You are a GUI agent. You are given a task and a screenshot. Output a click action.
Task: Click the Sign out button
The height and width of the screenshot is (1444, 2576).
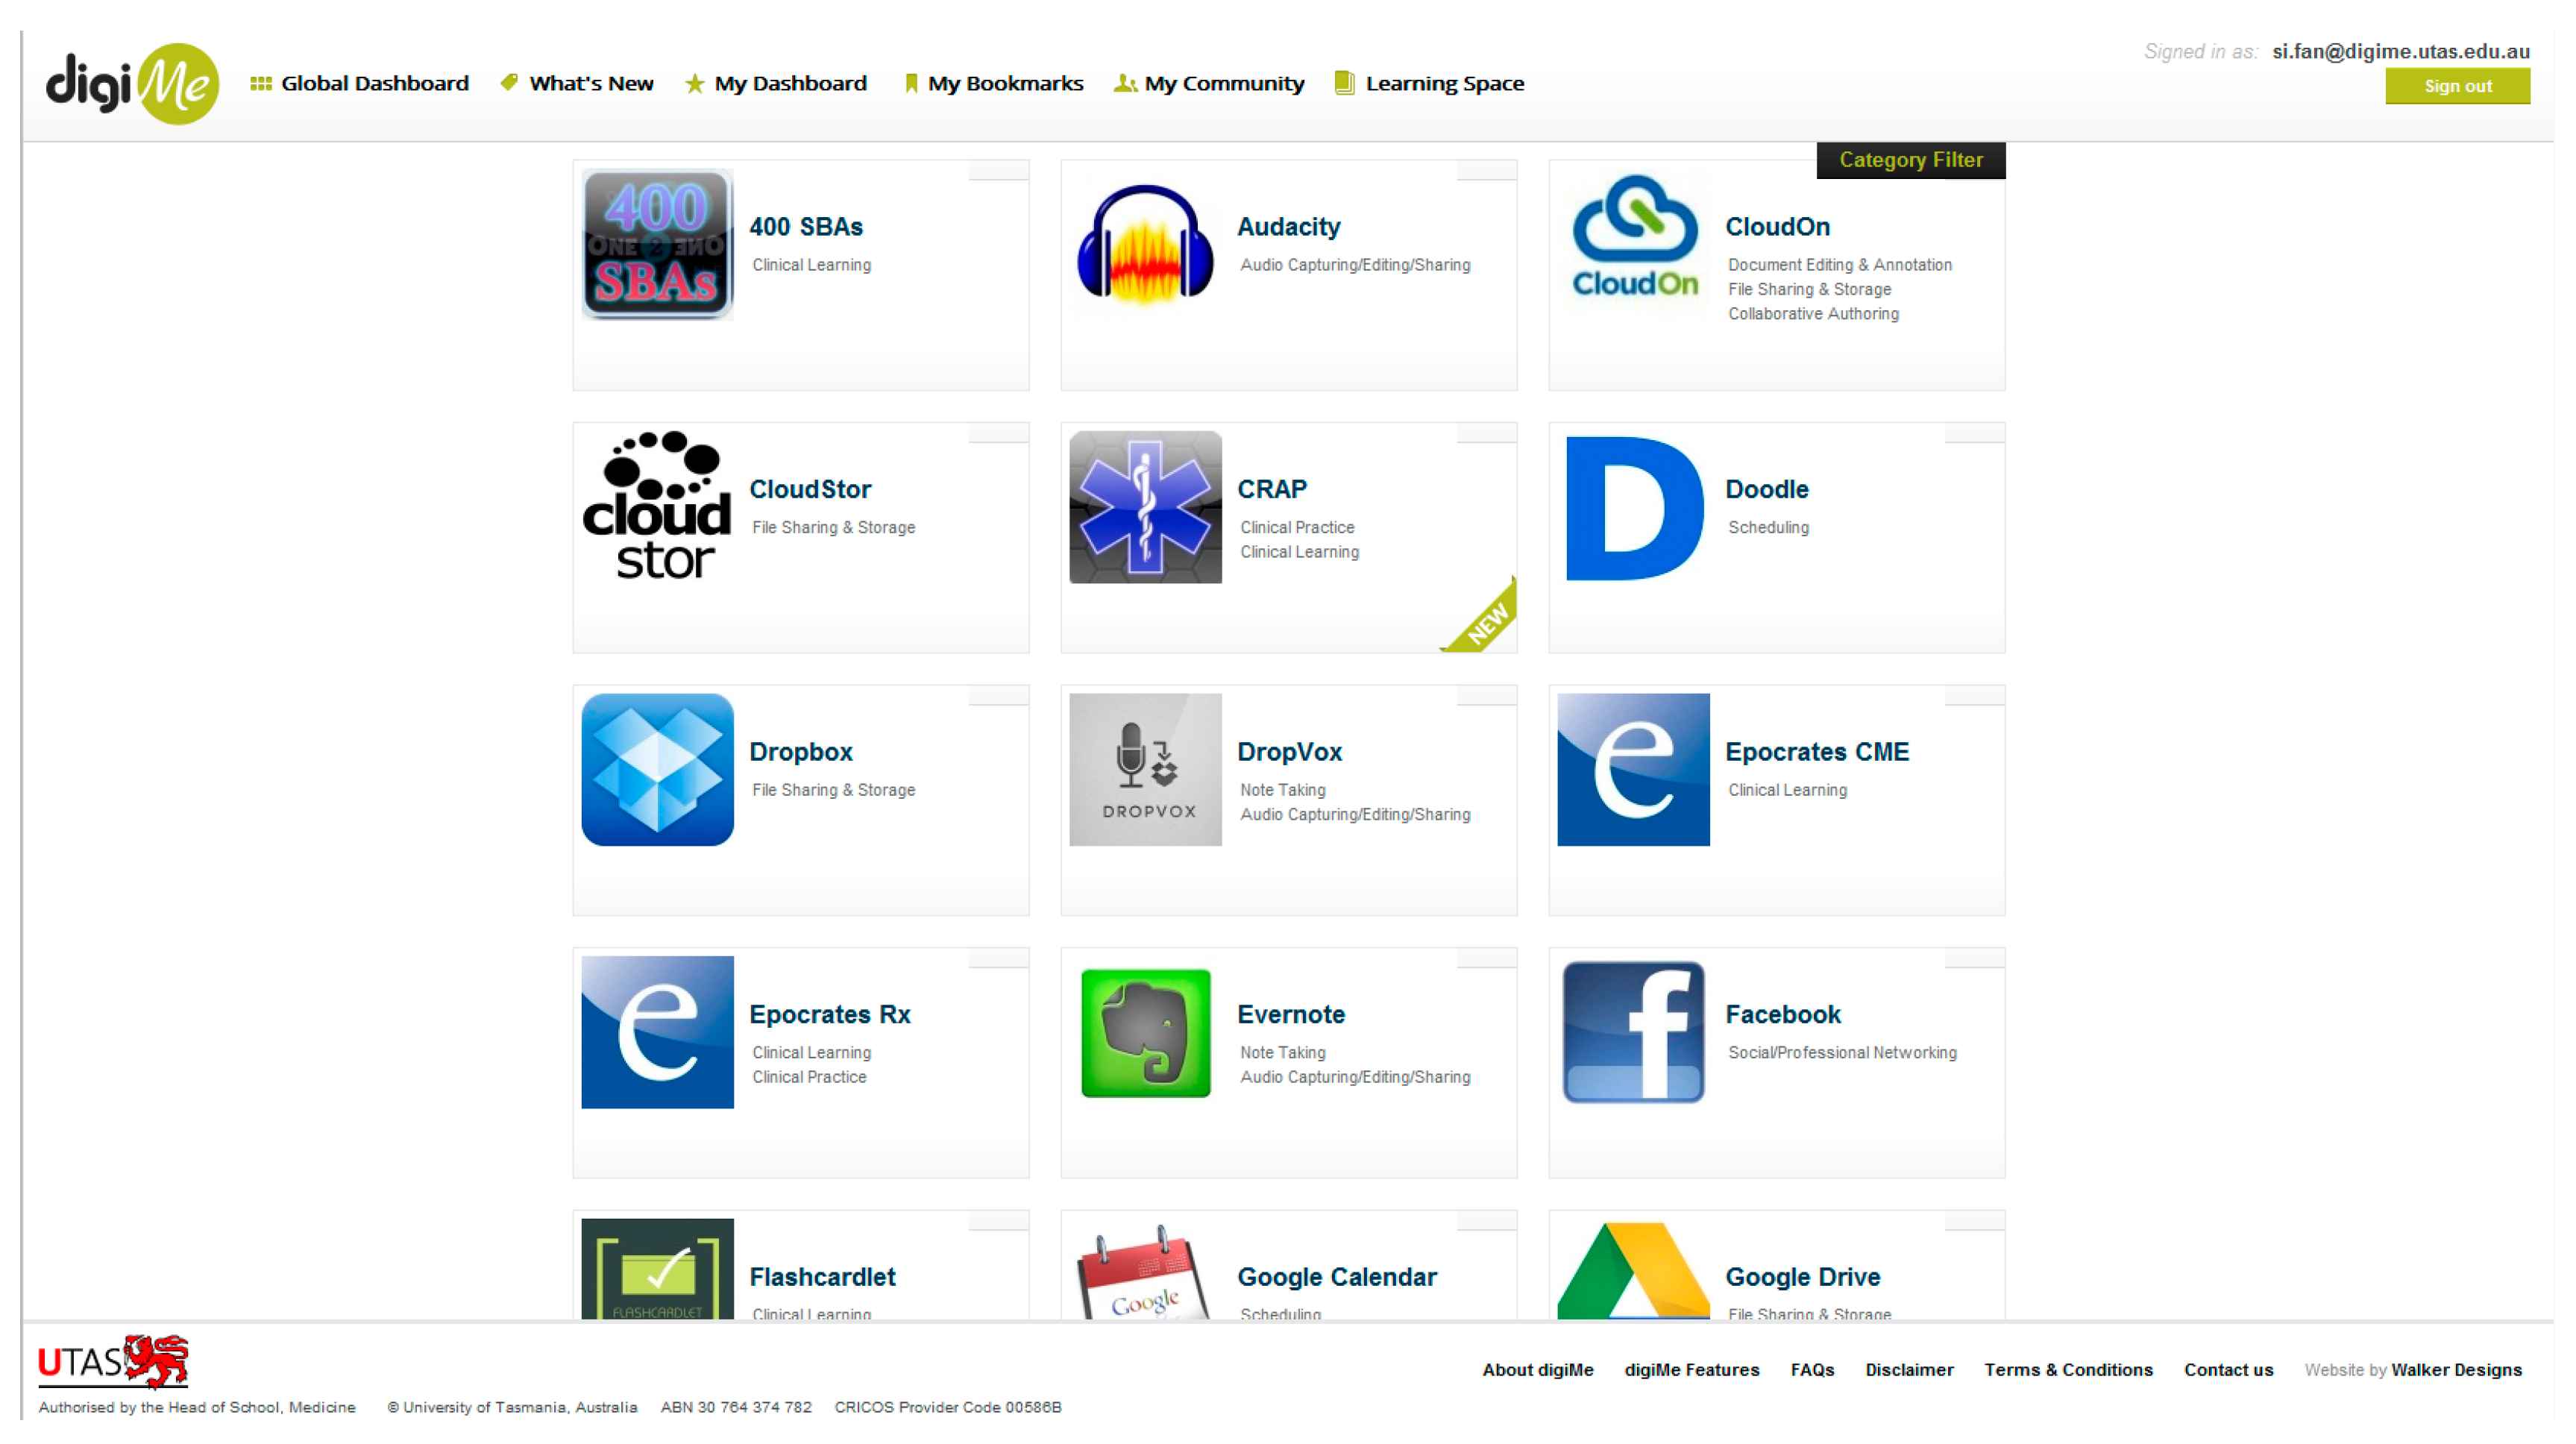pos(2457,86)
